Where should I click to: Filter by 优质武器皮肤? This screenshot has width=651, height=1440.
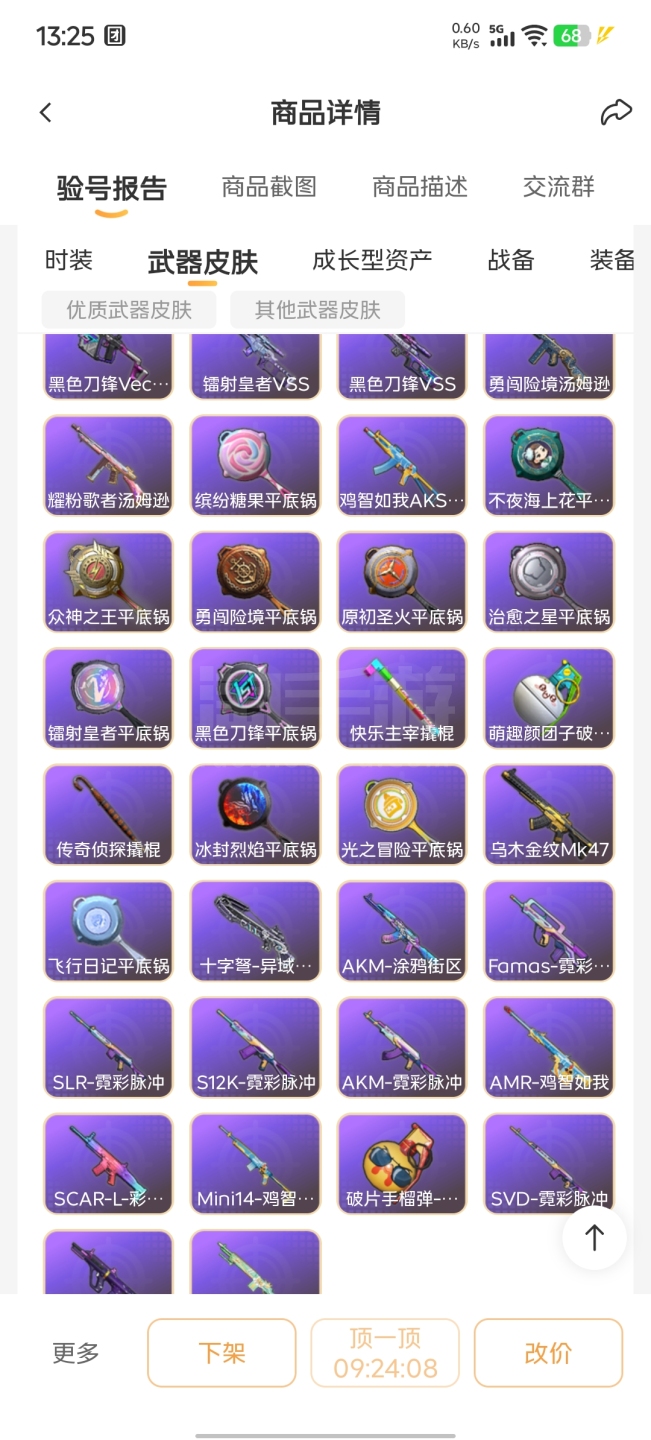pyautogui.click(x=129, y=310)
